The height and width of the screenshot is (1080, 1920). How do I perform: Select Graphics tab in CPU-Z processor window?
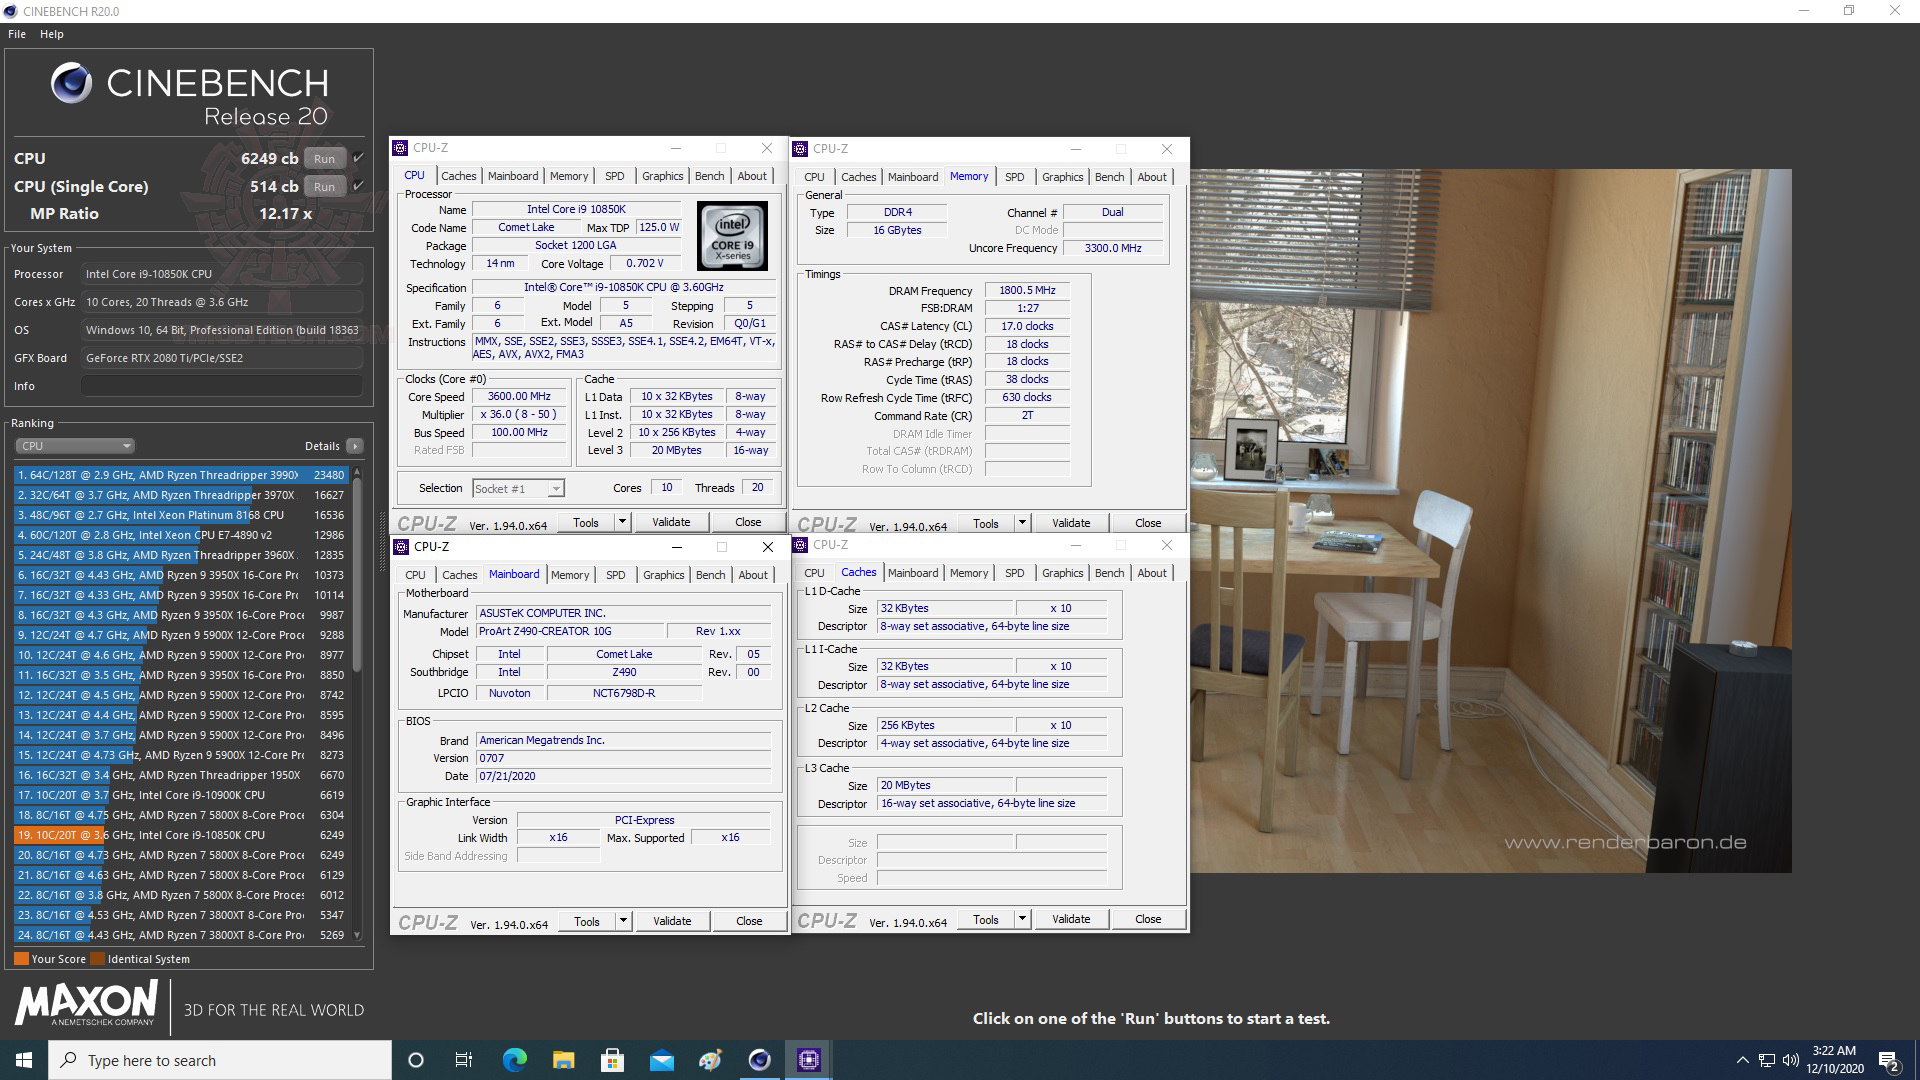tap(661, 175)
